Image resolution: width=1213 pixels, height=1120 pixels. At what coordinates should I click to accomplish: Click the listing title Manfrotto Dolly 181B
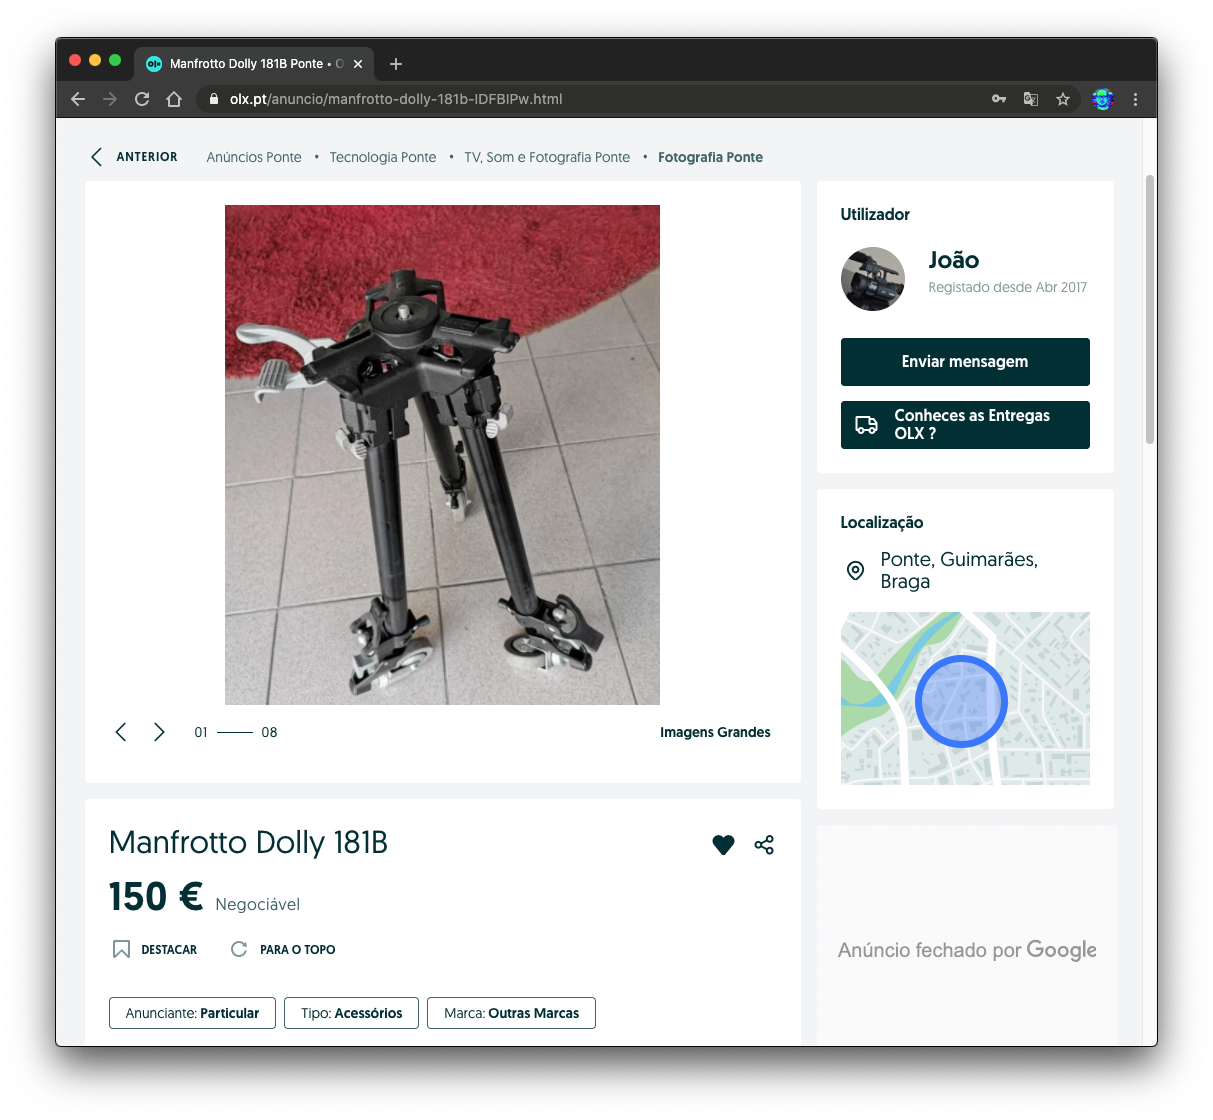(248, 842)
